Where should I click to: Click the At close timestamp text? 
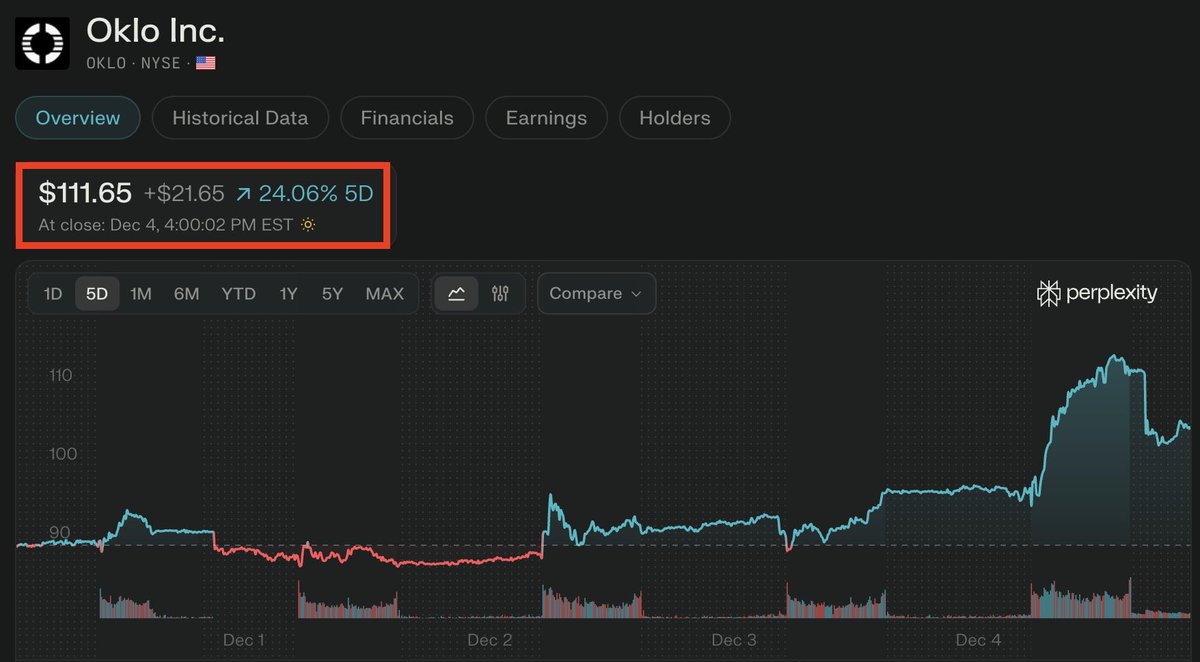pyautogui.click(x=165, y=225)
